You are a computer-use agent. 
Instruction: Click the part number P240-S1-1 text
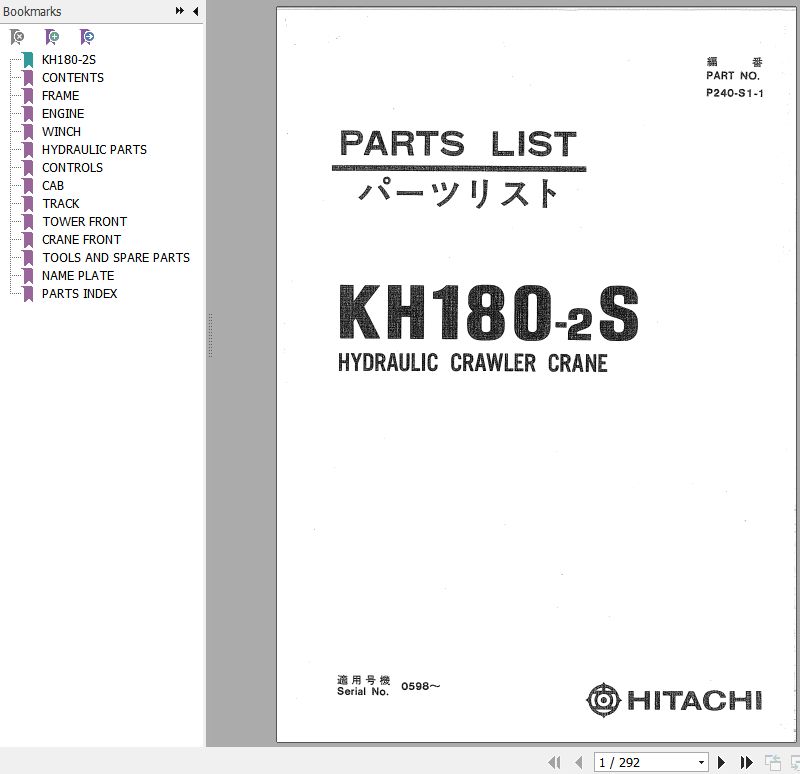click(735, 93)
